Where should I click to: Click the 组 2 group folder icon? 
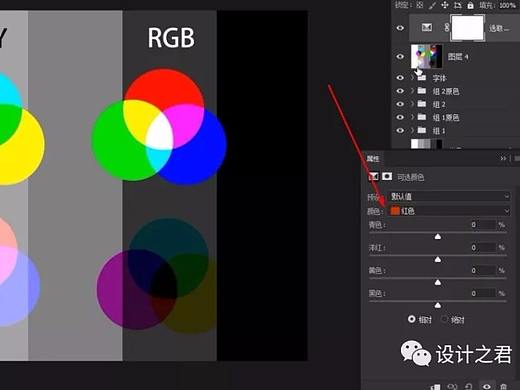422,104
